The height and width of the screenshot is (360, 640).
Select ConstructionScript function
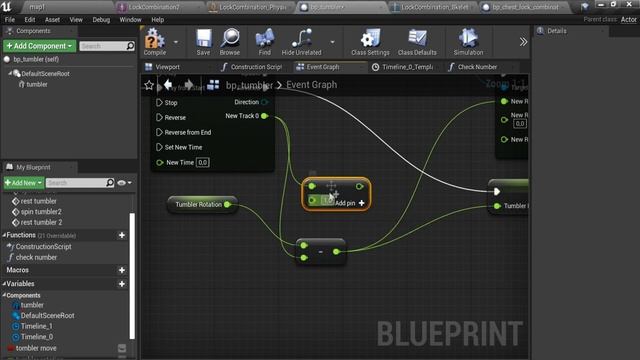point(43,247)
